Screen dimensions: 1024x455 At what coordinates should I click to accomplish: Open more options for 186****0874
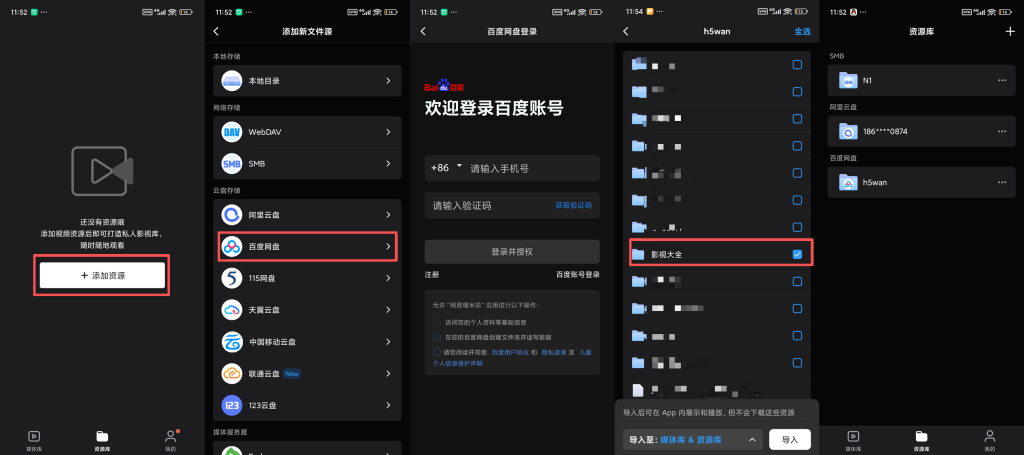tap(1002, 131)
